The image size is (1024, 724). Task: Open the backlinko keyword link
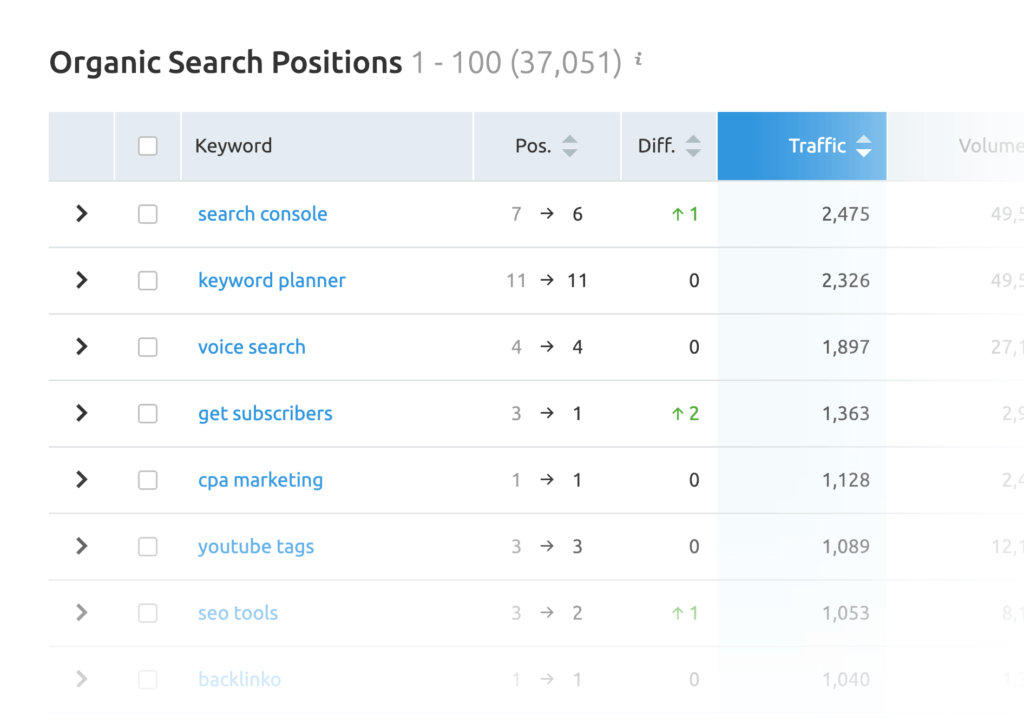[239, 679]
